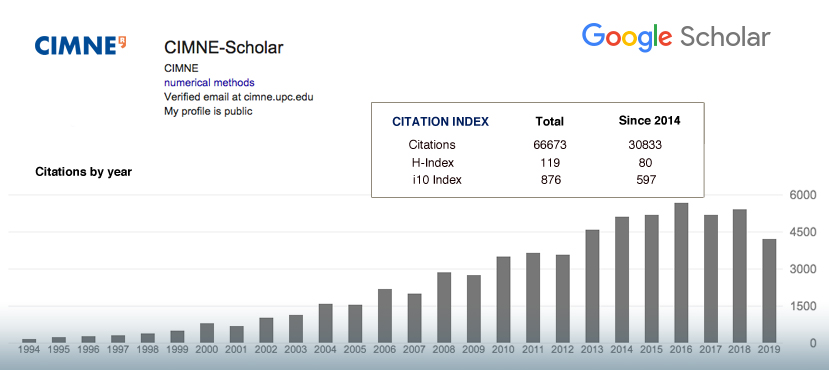829x370 pixels.
Task: Click the 2001 citations bar
Action: (237, 334)
